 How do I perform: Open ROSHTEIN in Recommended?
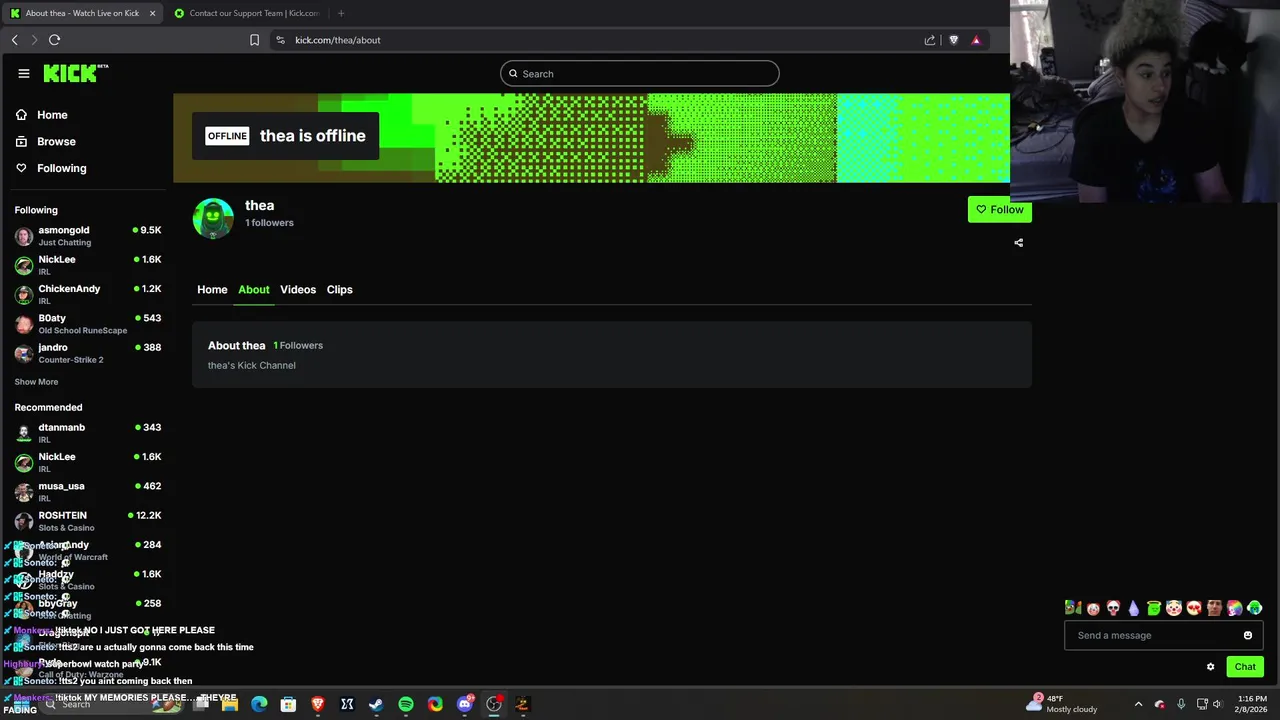(88, 521)
